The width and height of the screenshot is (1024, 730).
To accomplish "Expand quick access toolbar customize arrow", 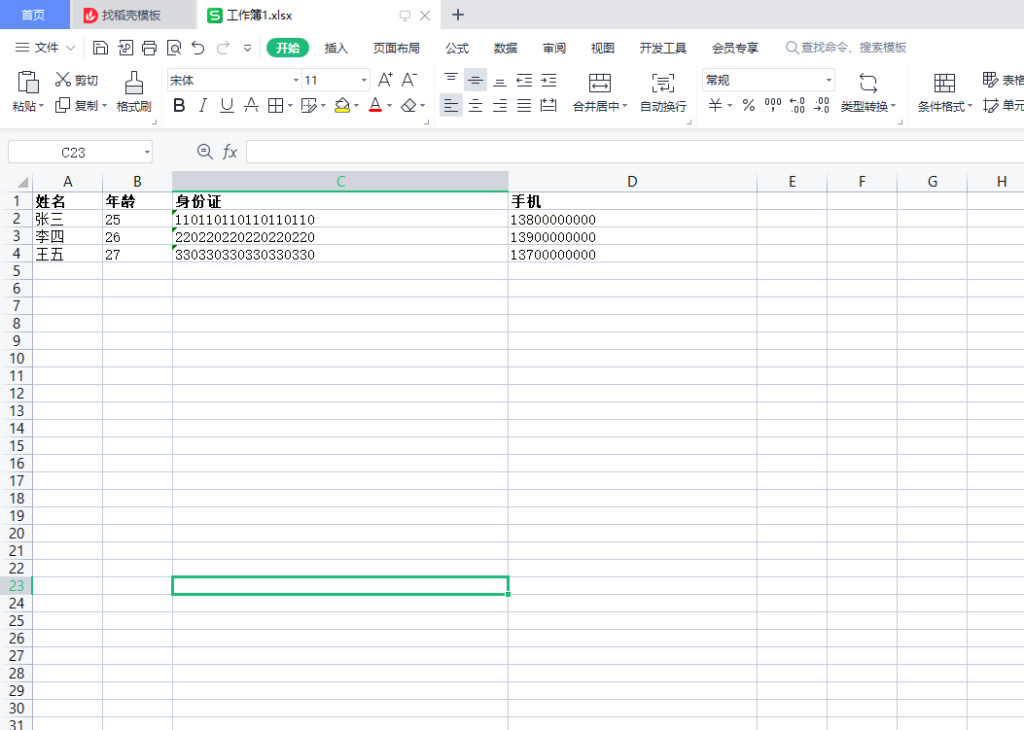I will 248,48.
